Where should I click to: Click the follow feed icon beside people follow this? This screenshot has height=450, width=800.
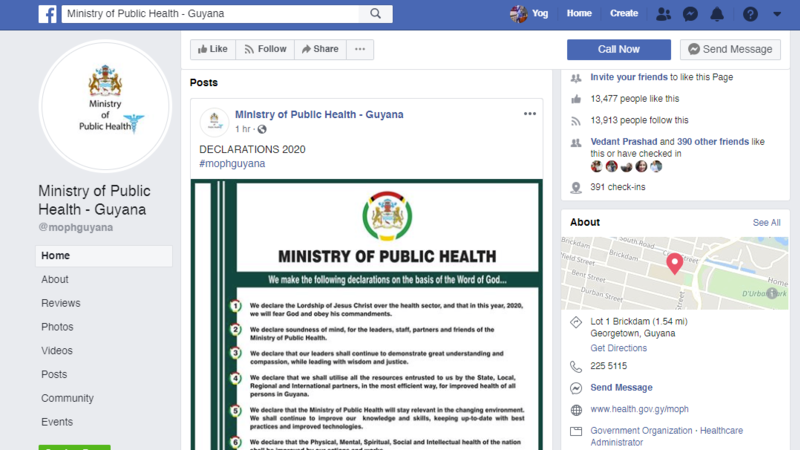[x=576, y=121]
